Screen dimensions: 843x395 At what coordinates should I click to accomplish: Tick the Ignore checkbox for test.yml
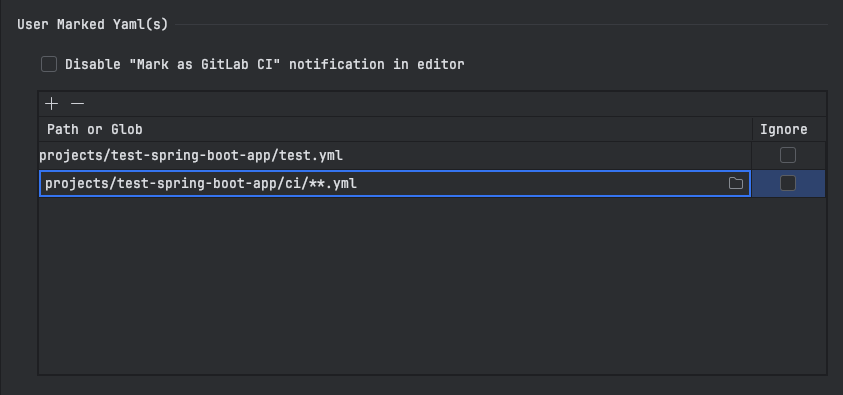point(788,155)
